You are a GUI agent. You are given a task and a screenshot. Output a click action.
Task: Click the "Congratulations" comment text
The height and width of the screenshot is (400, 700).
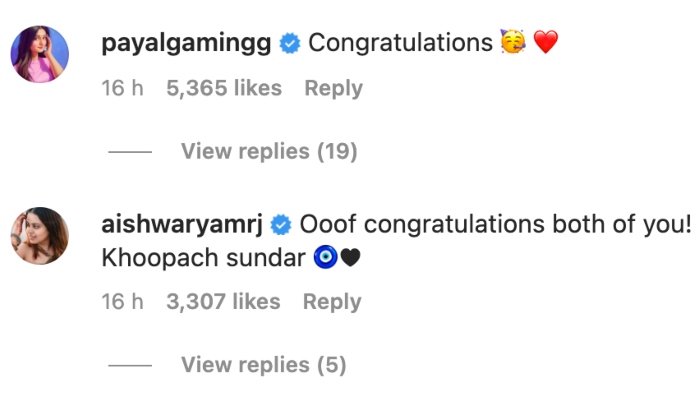coord(400,44)
